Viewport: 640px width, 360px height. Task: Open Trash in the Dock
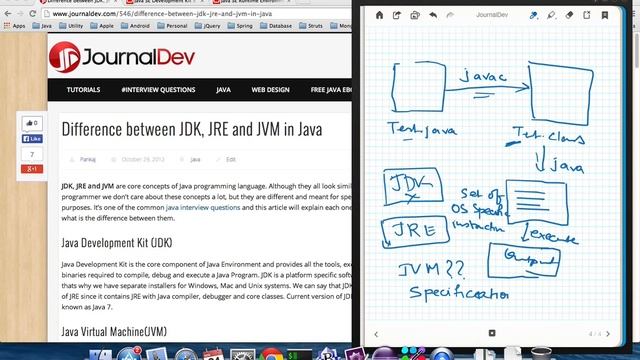coord(542,353)
